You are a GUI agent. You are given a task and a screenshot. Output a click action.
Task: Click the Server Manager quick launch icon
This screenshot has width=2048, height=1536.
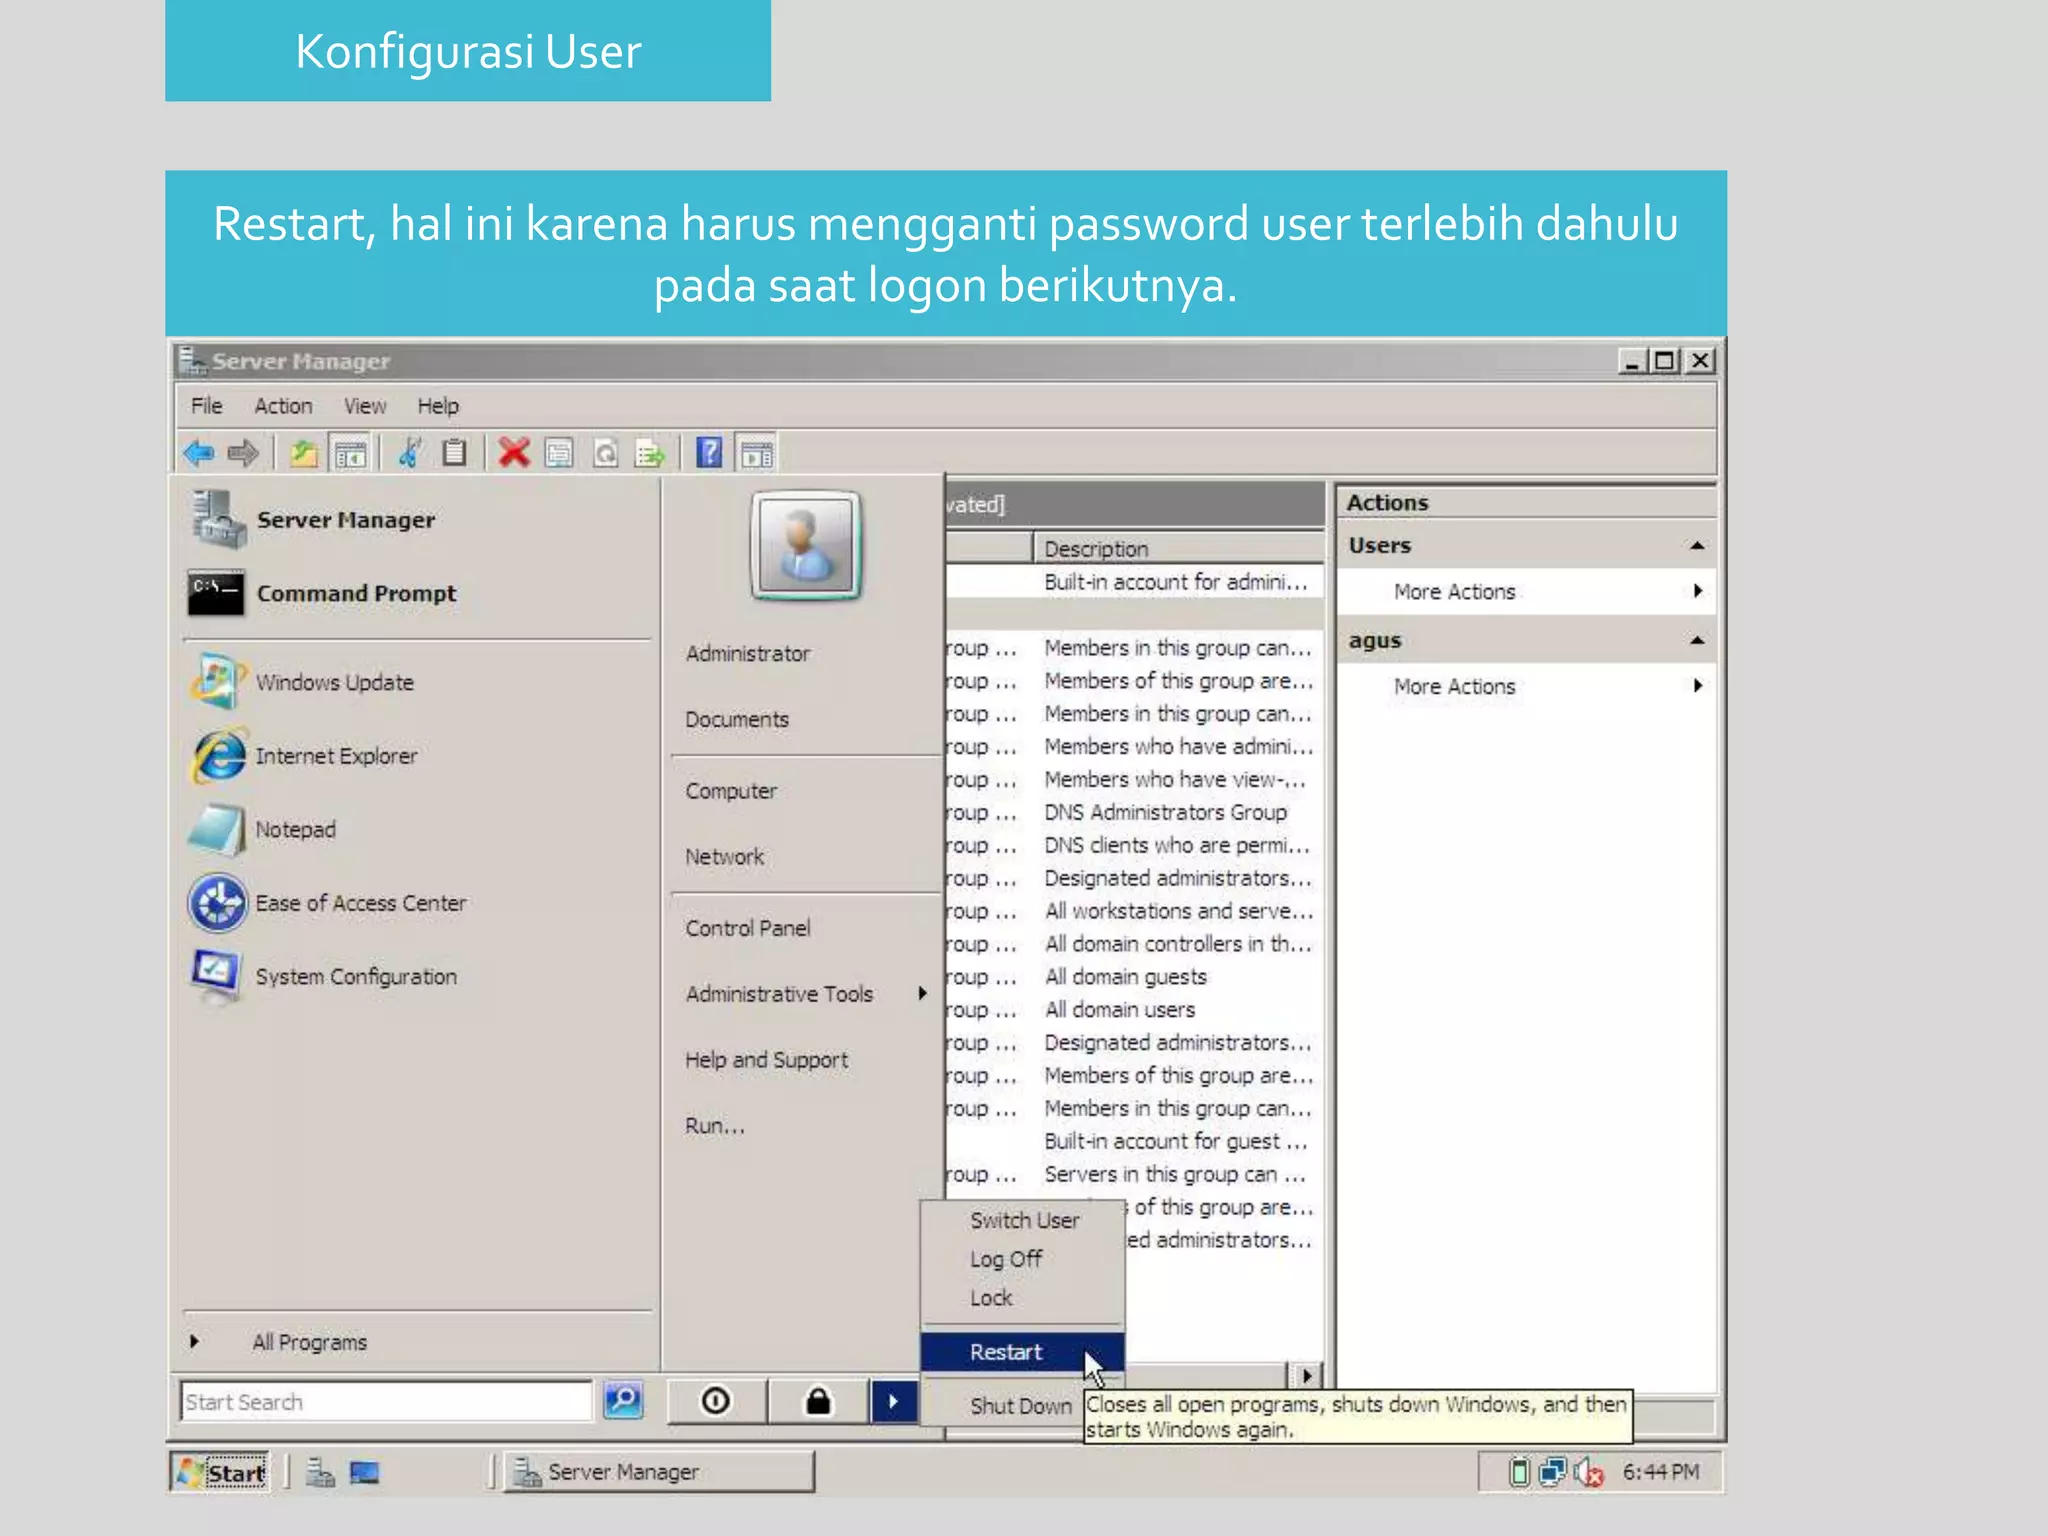320,1472
